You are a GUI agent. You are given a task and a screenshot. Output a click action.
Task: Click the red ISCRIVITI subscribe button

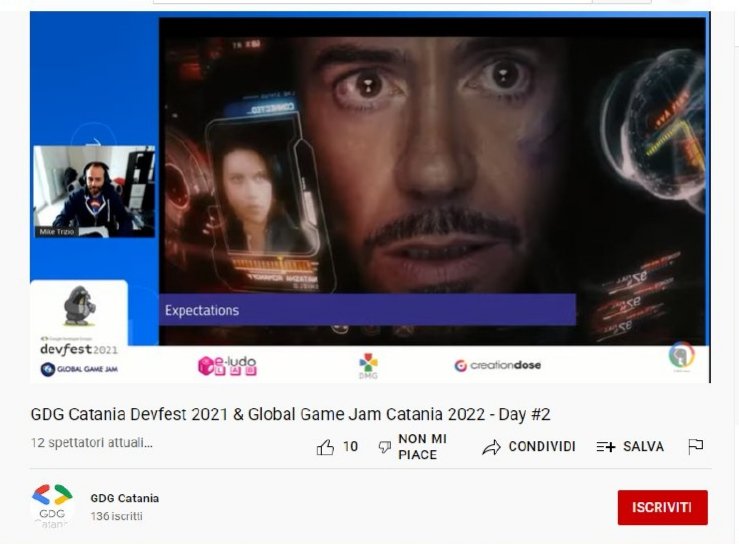[x=663, y=507]
